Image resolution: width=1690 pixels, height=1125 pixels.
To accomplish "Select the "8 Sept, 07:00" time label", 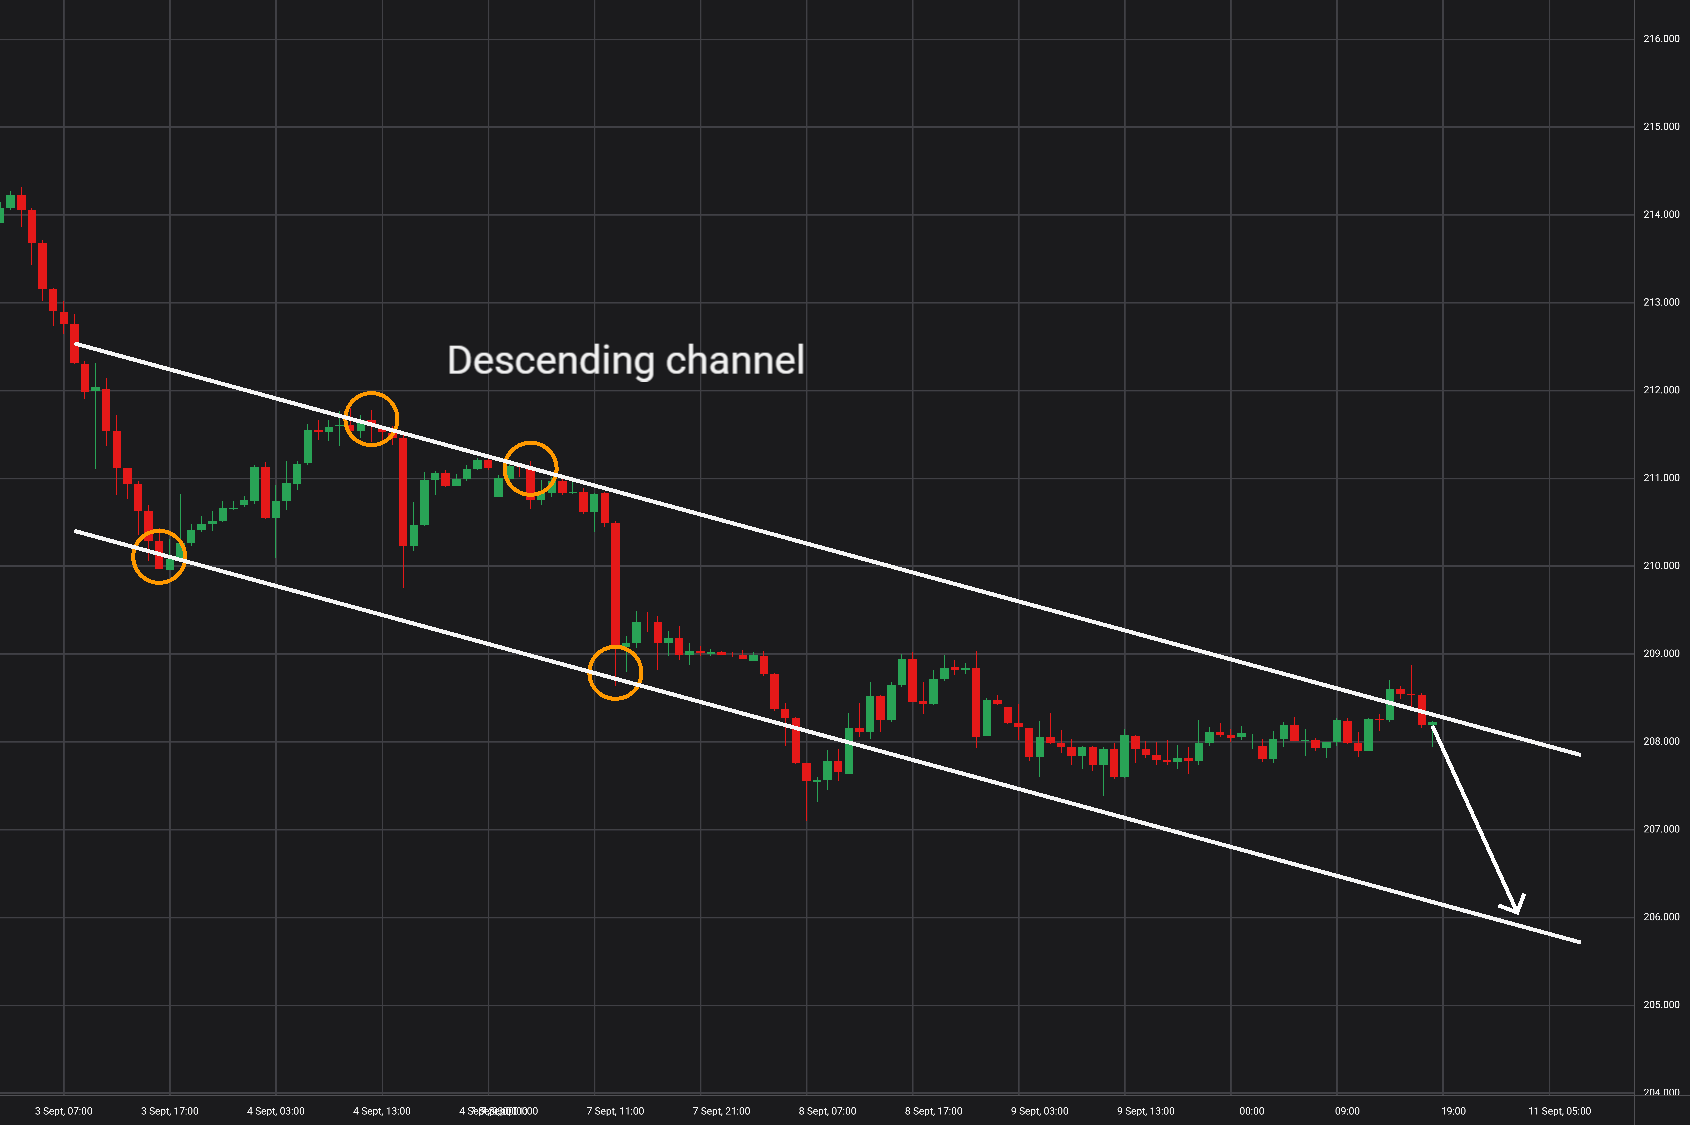I will 828,1111.
